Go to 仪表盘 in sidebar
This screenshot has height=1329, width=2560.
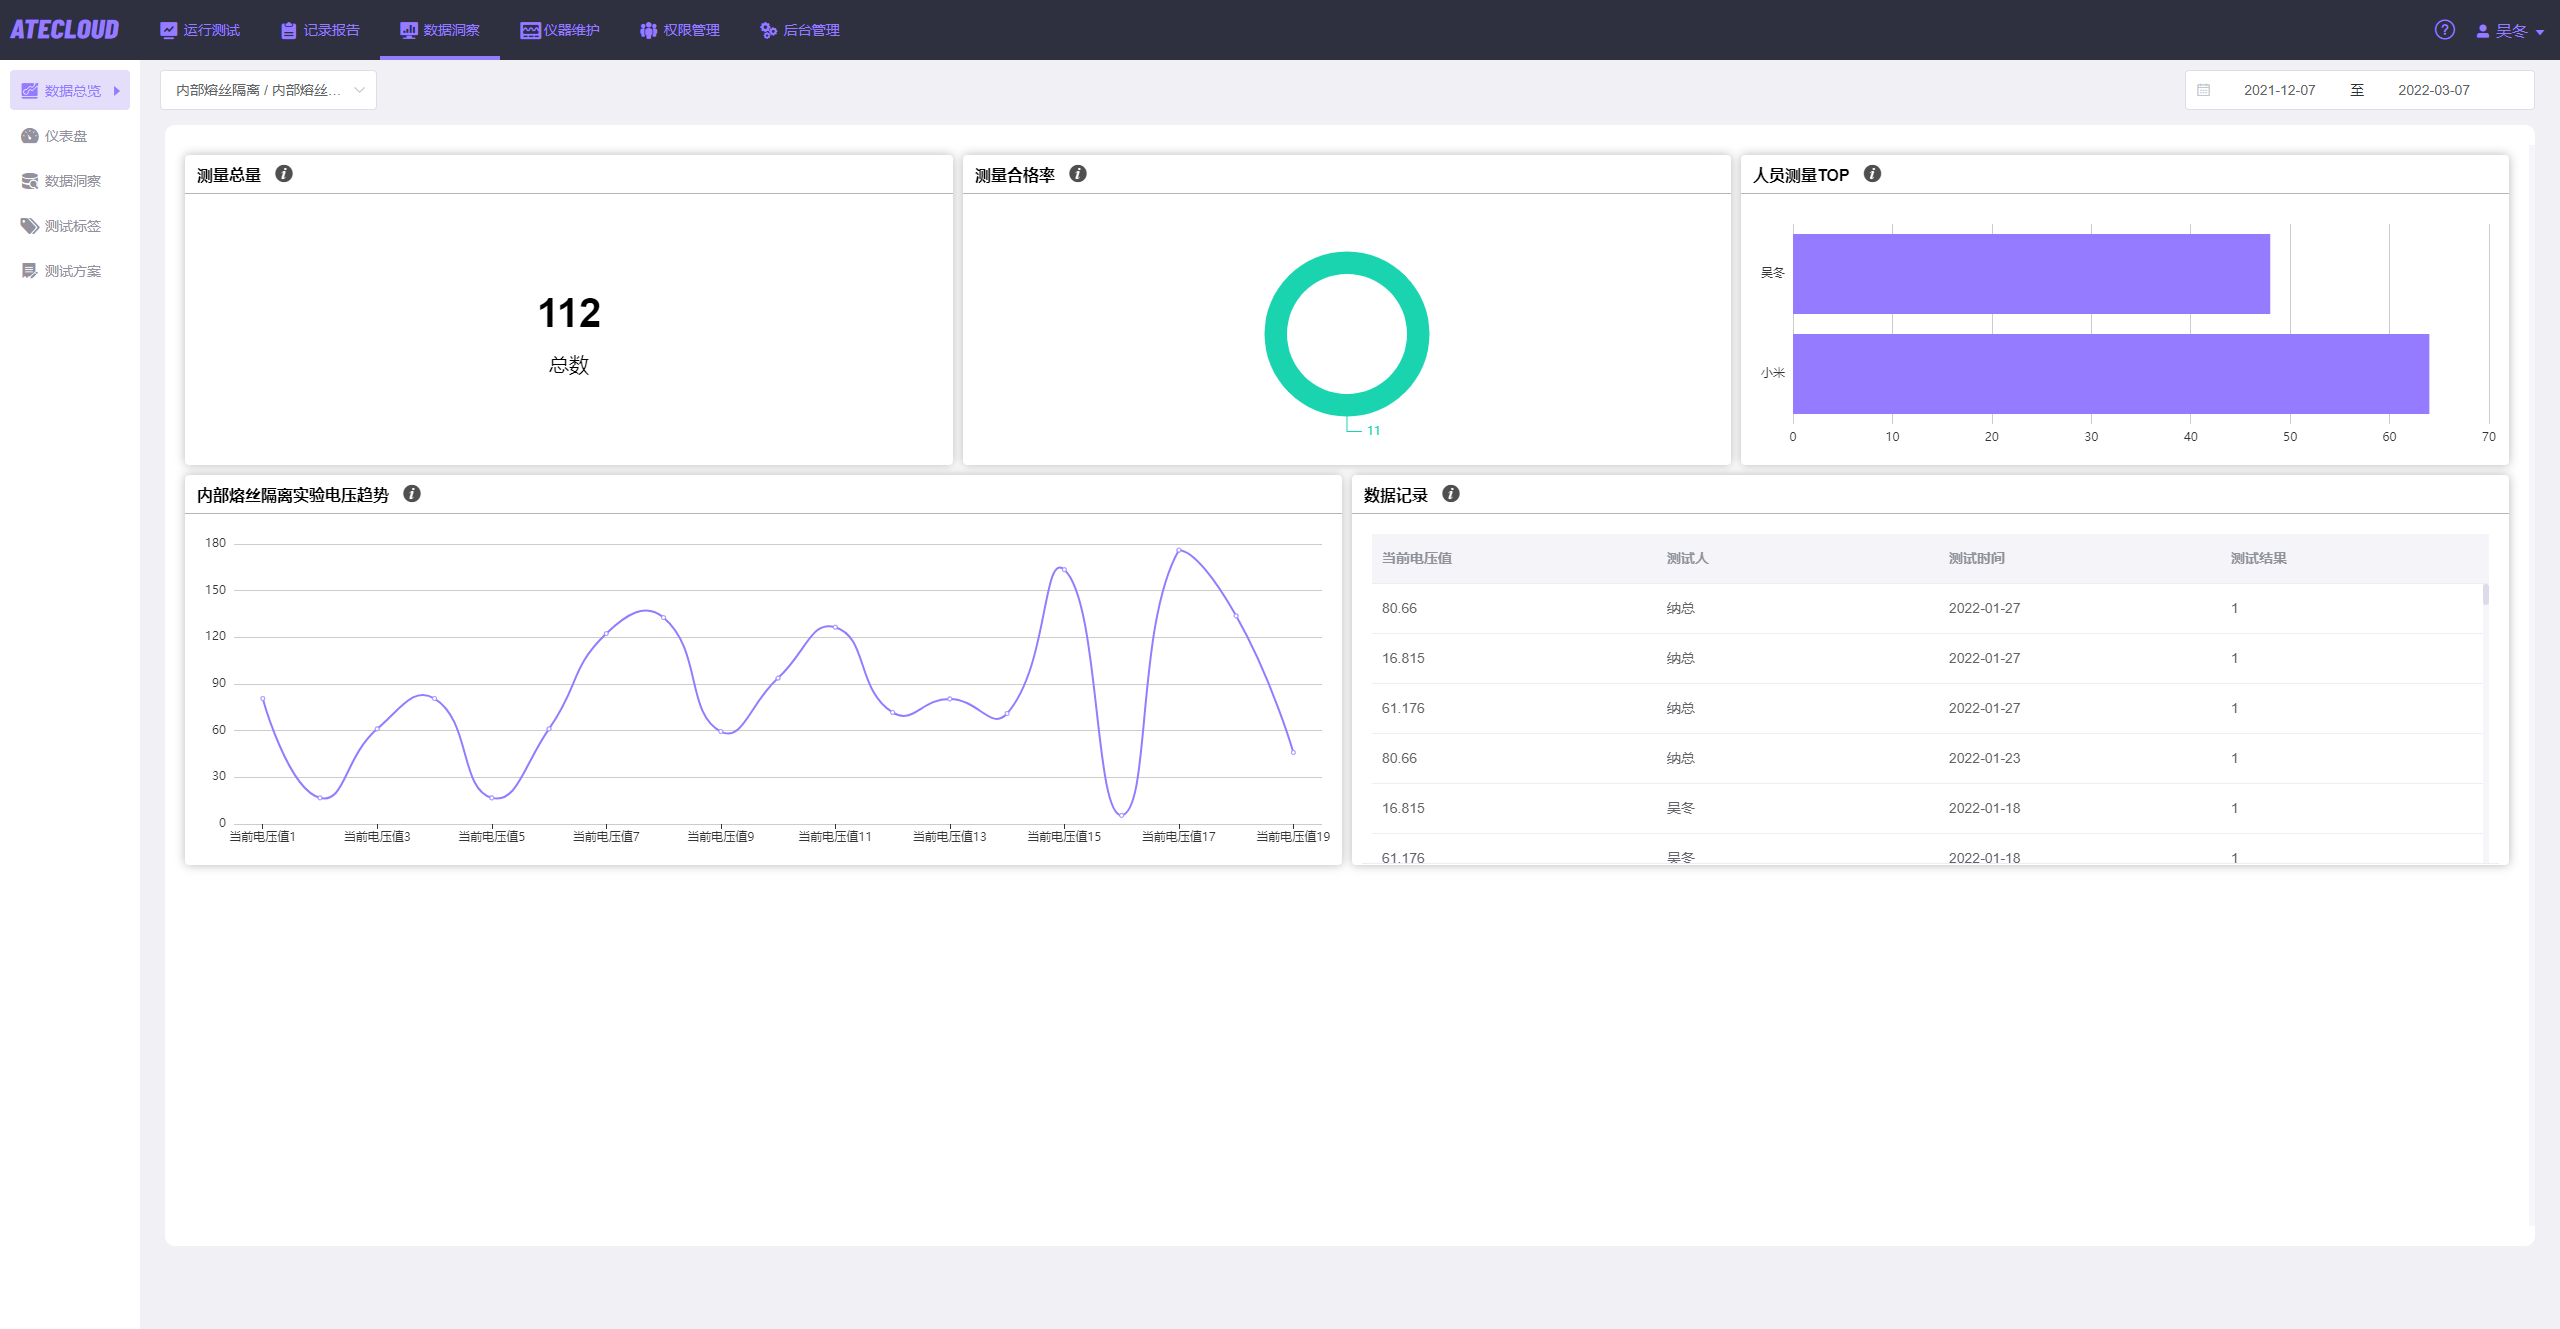[65, 136]
